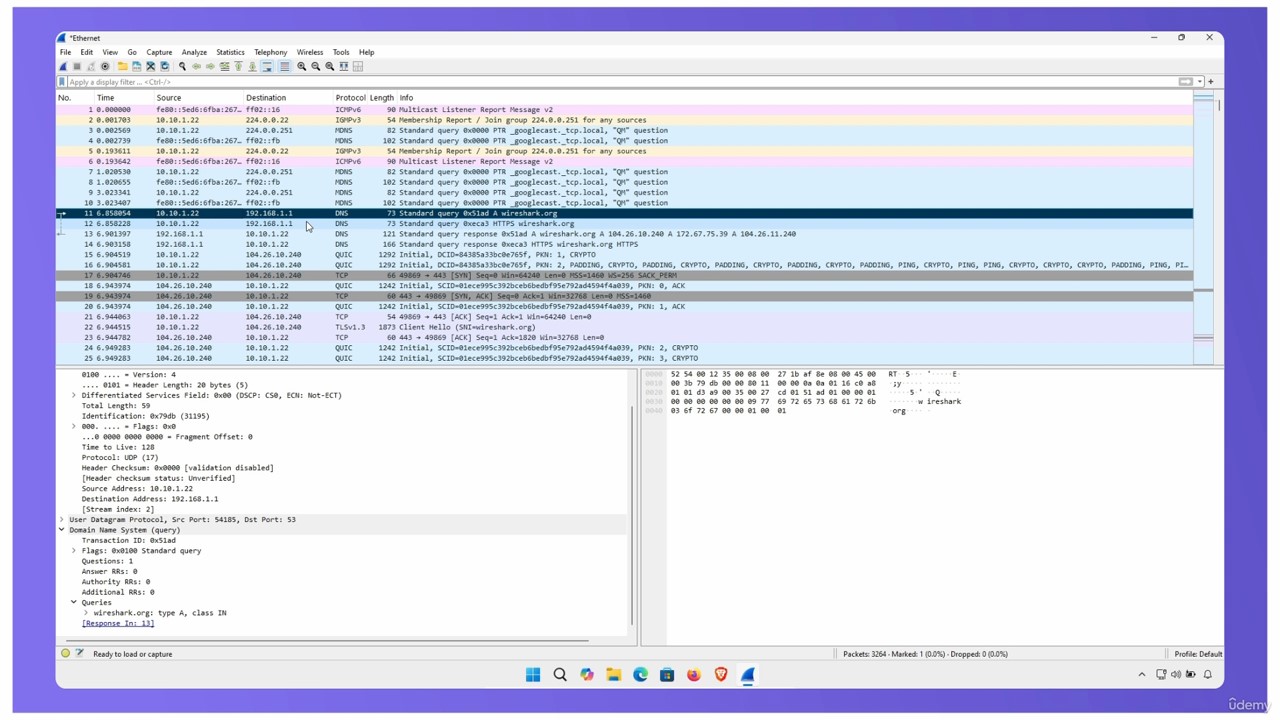The image size is (1280, 720).
Task: Go back in packet history
Action: click(196, 67)
